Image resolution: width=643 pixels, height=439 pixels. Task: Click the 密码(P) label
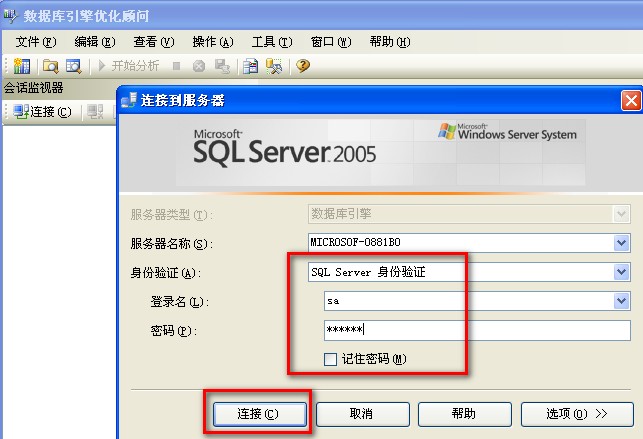[174, 331]
